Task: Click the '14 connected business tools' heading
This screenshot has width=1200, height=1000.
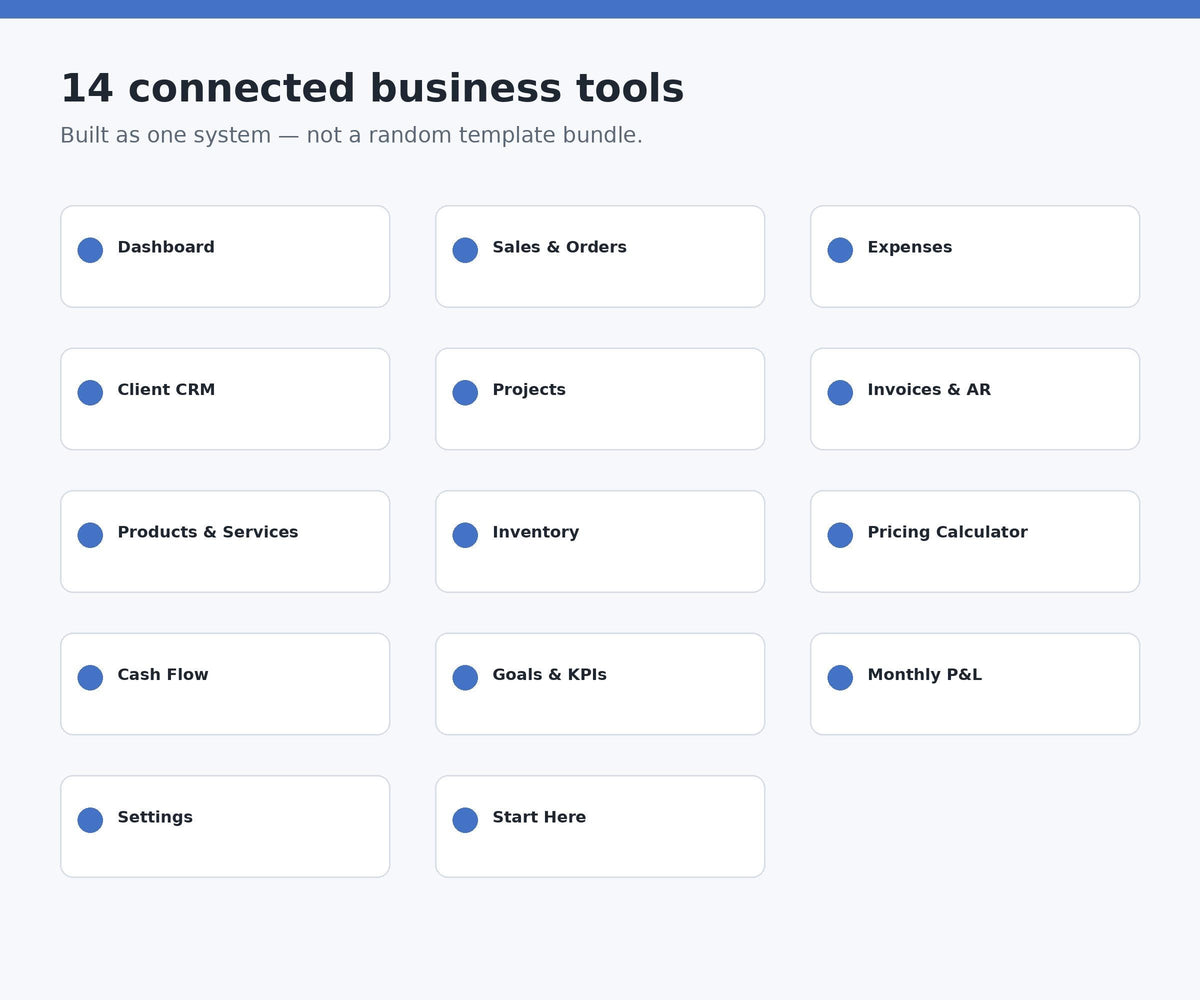Action: (x=372, y=88)
